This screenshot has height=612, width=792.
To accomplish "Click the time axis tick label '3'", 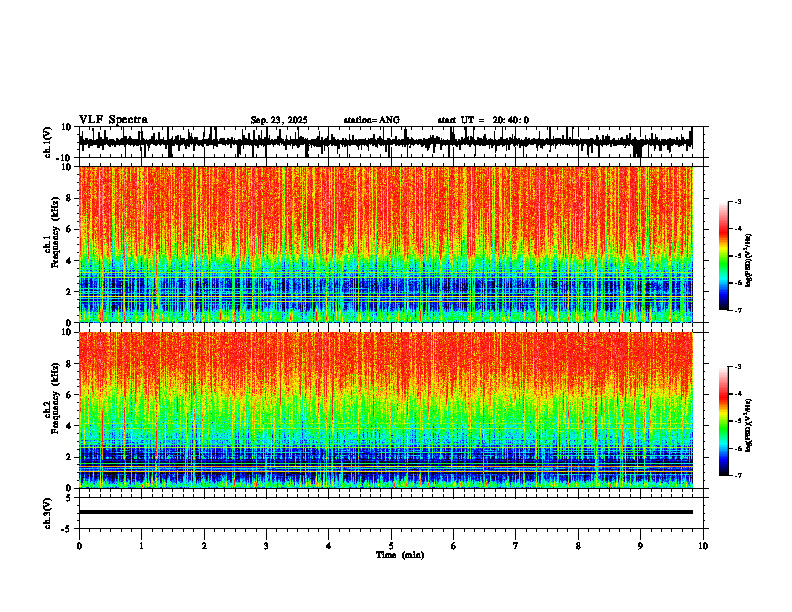I will tap(266, 546).
